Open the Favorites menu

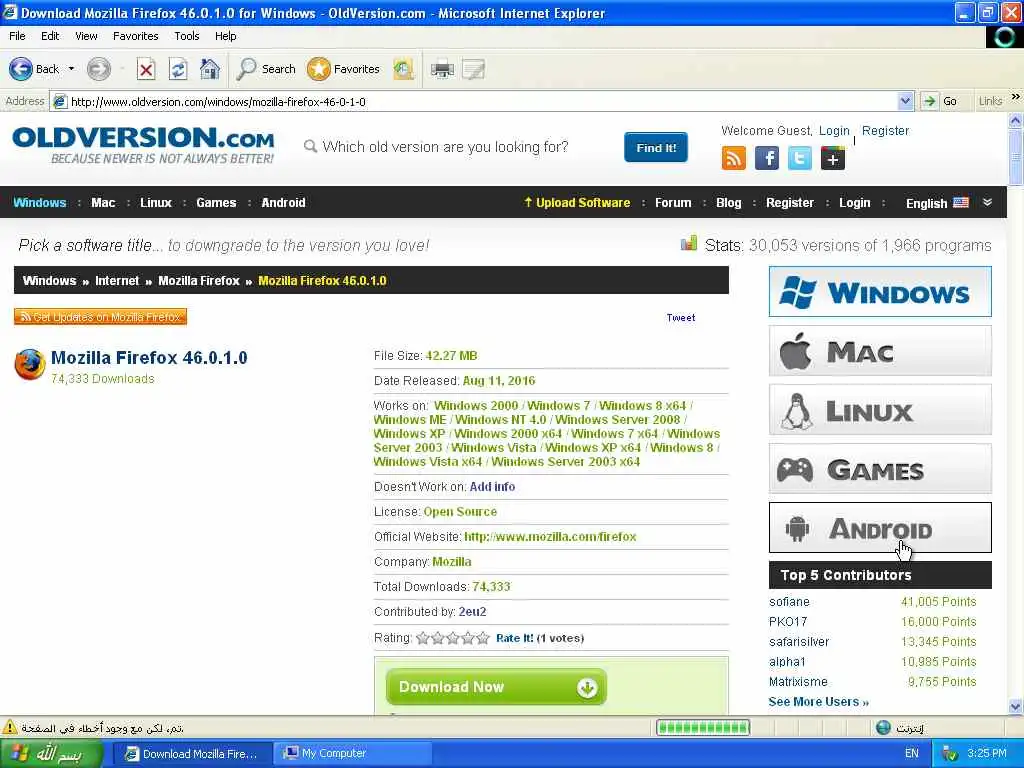pyautogui.click(x=136, y=36)
